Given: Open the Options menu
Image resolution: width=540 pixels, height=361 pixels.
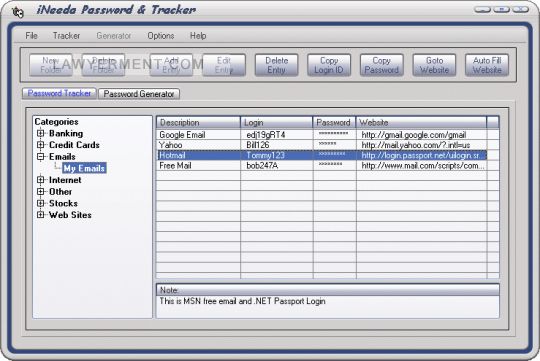Looking at the screenshot, I should point(161,36).
